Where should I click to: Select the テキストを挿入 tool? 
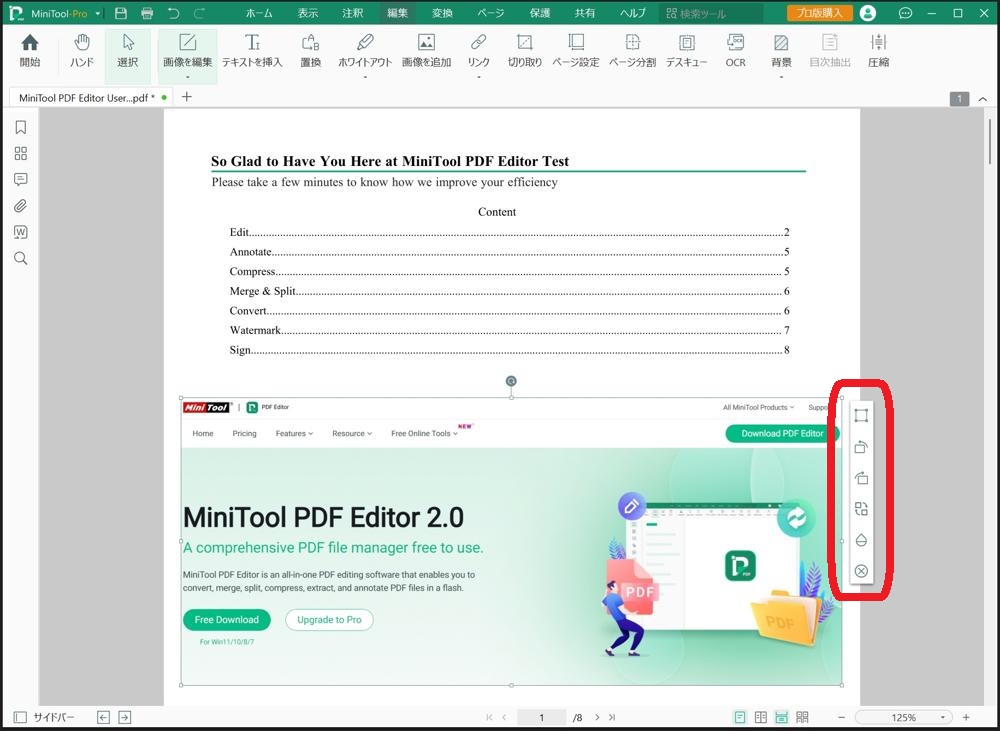[252, 51]
